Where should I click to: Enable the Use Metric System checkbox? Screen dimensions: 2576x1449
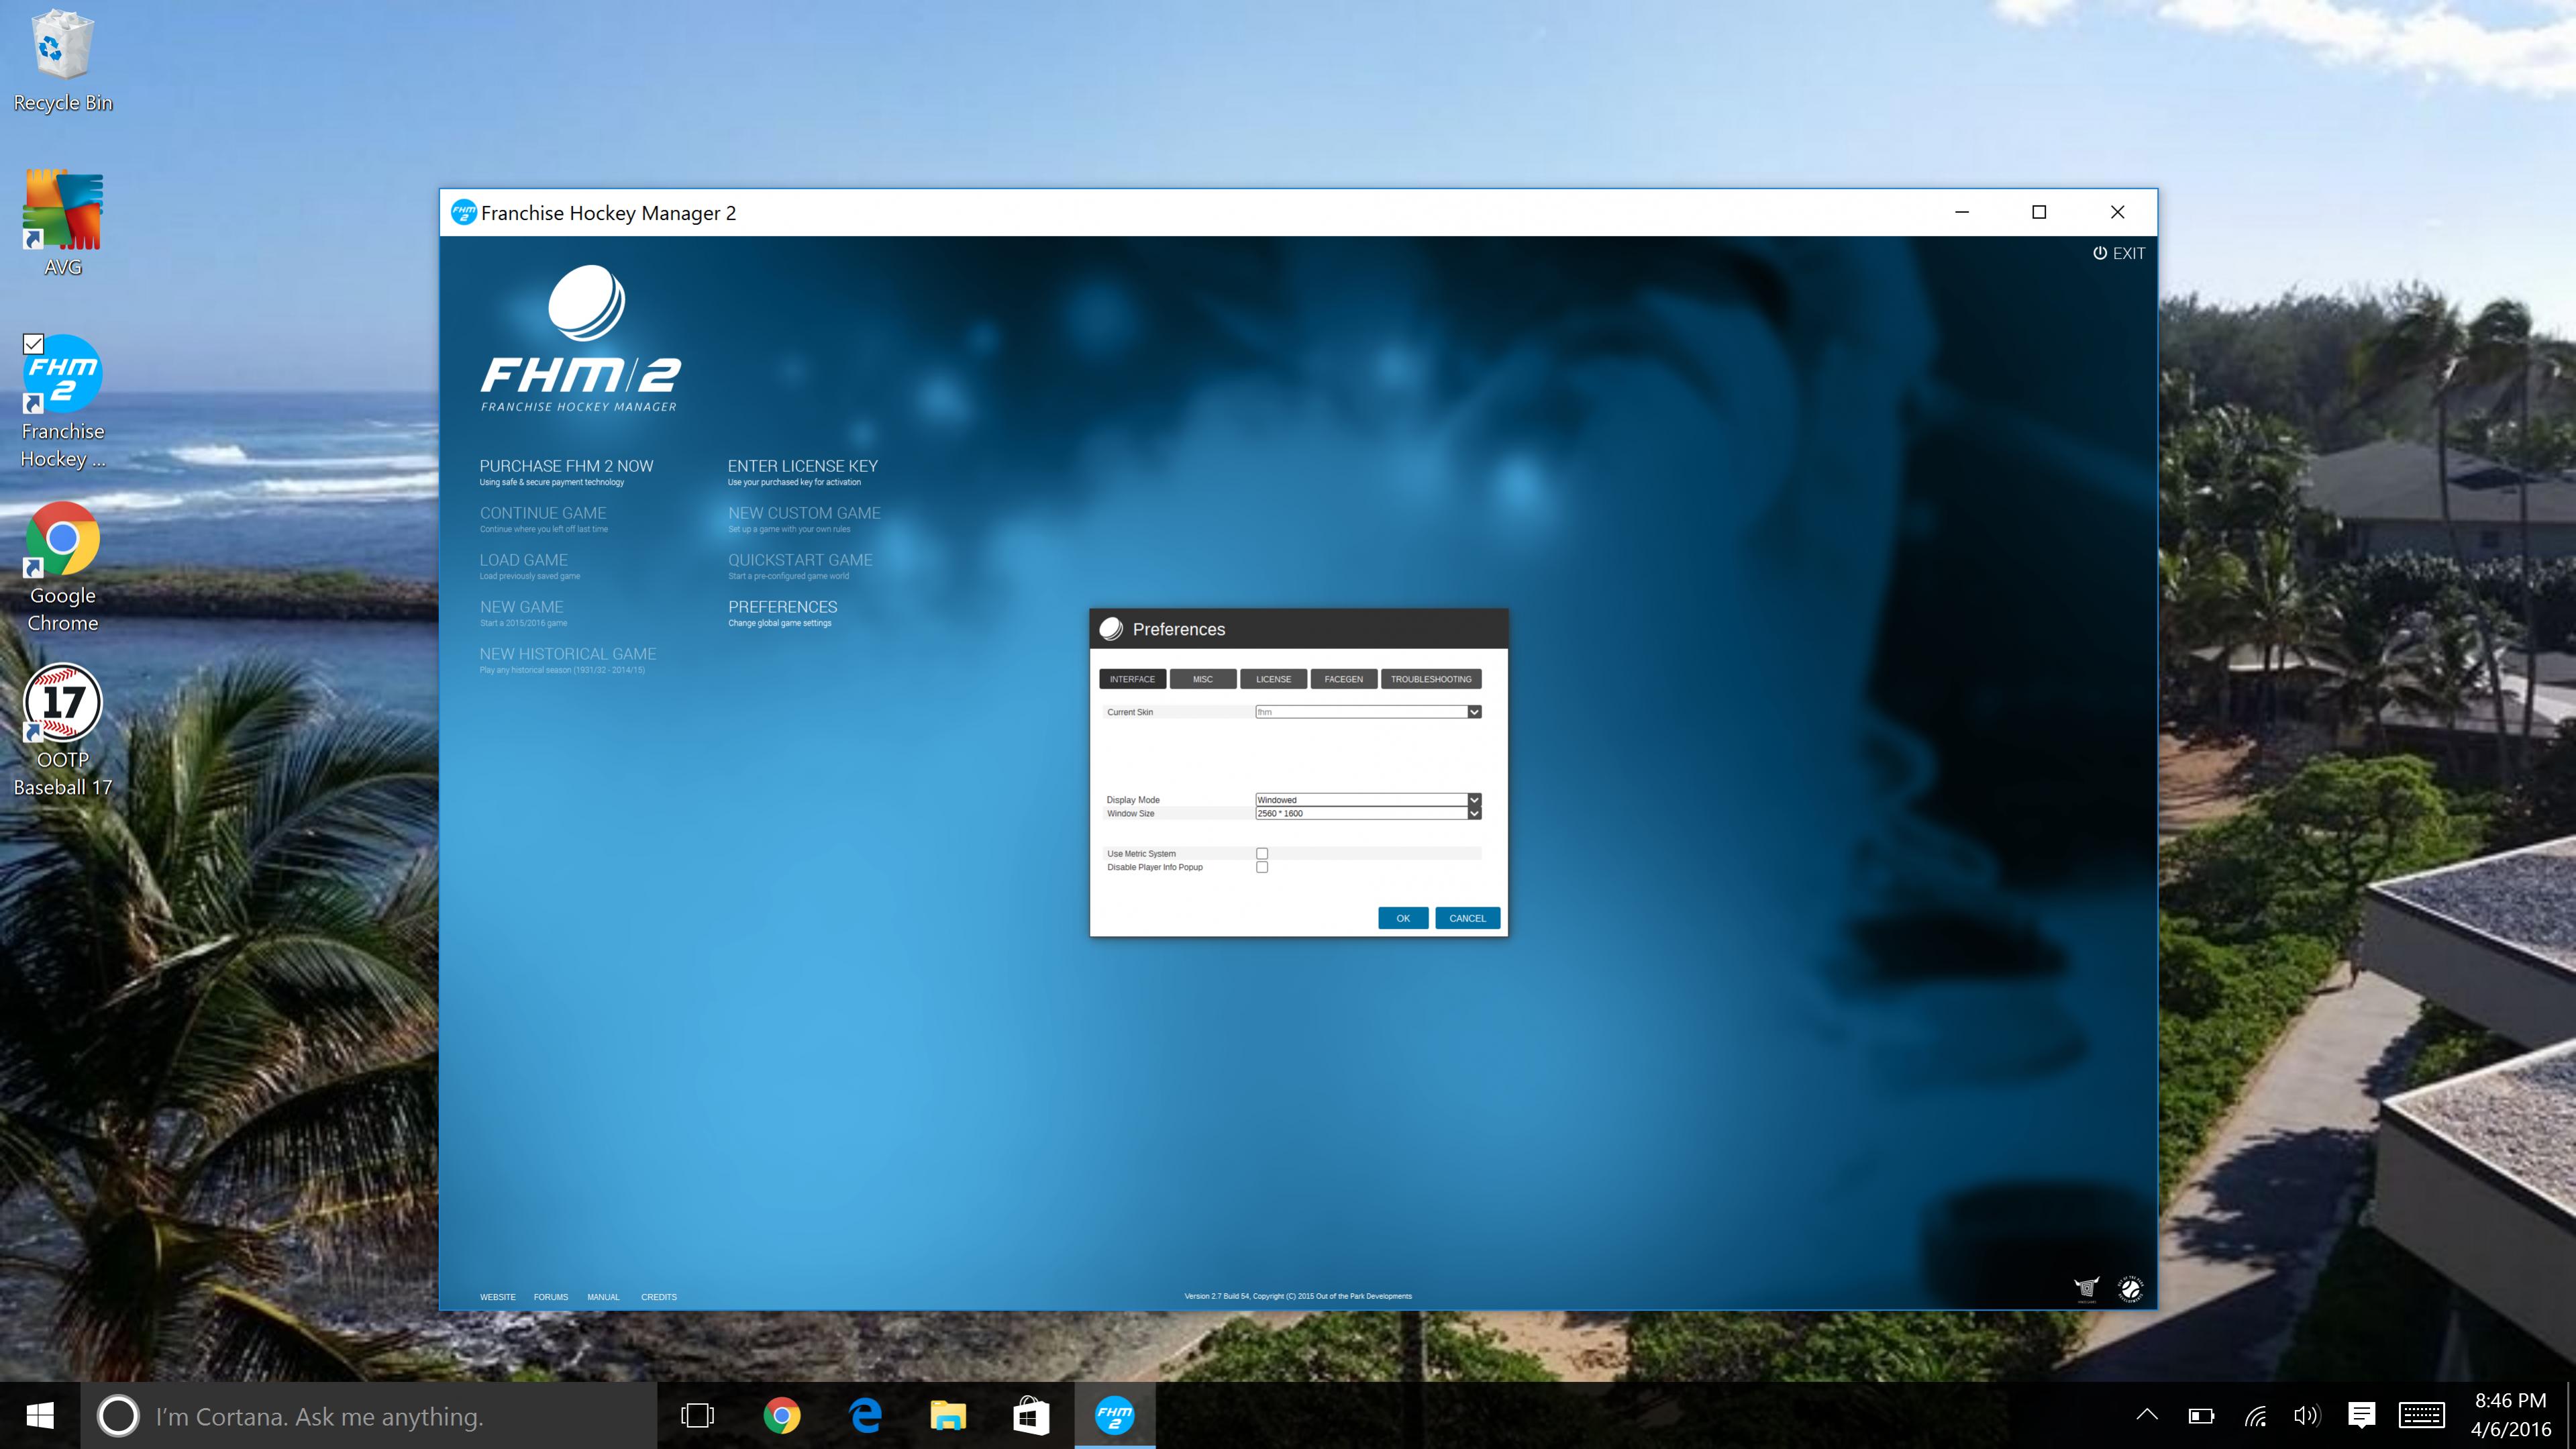(1262, 853)
